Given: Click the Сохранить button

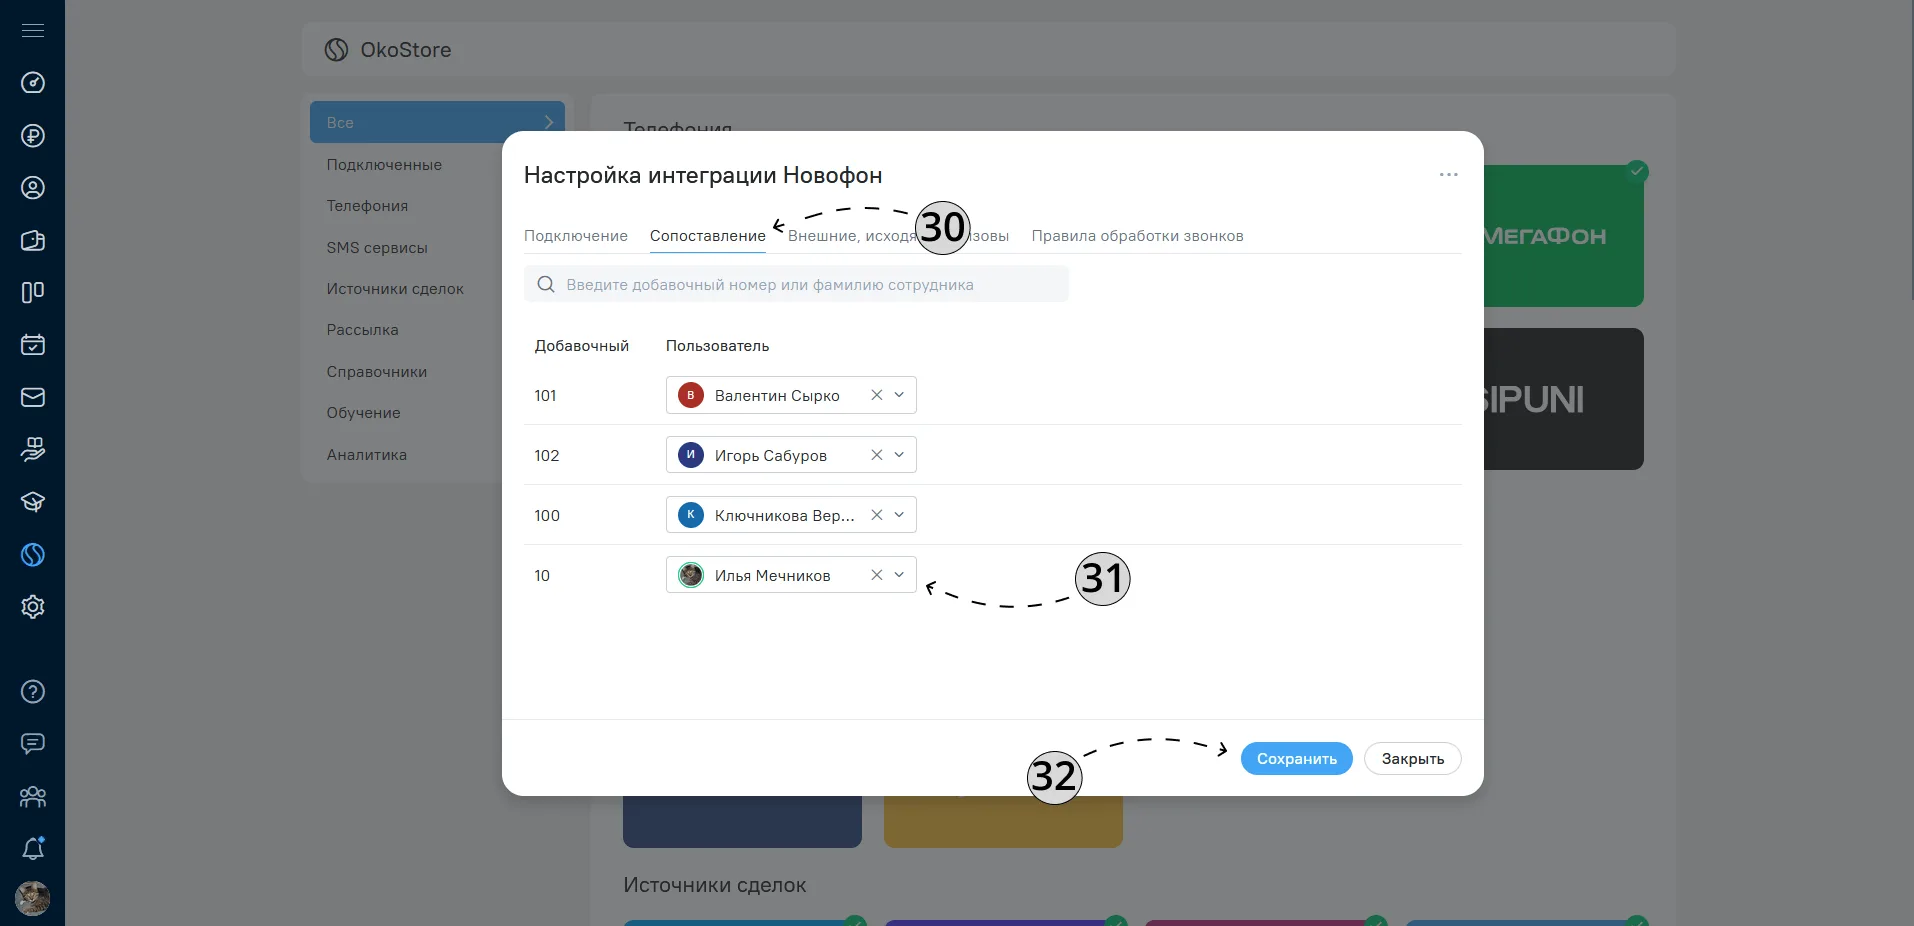Looking at the screenshot, I should coord(1297,759).
